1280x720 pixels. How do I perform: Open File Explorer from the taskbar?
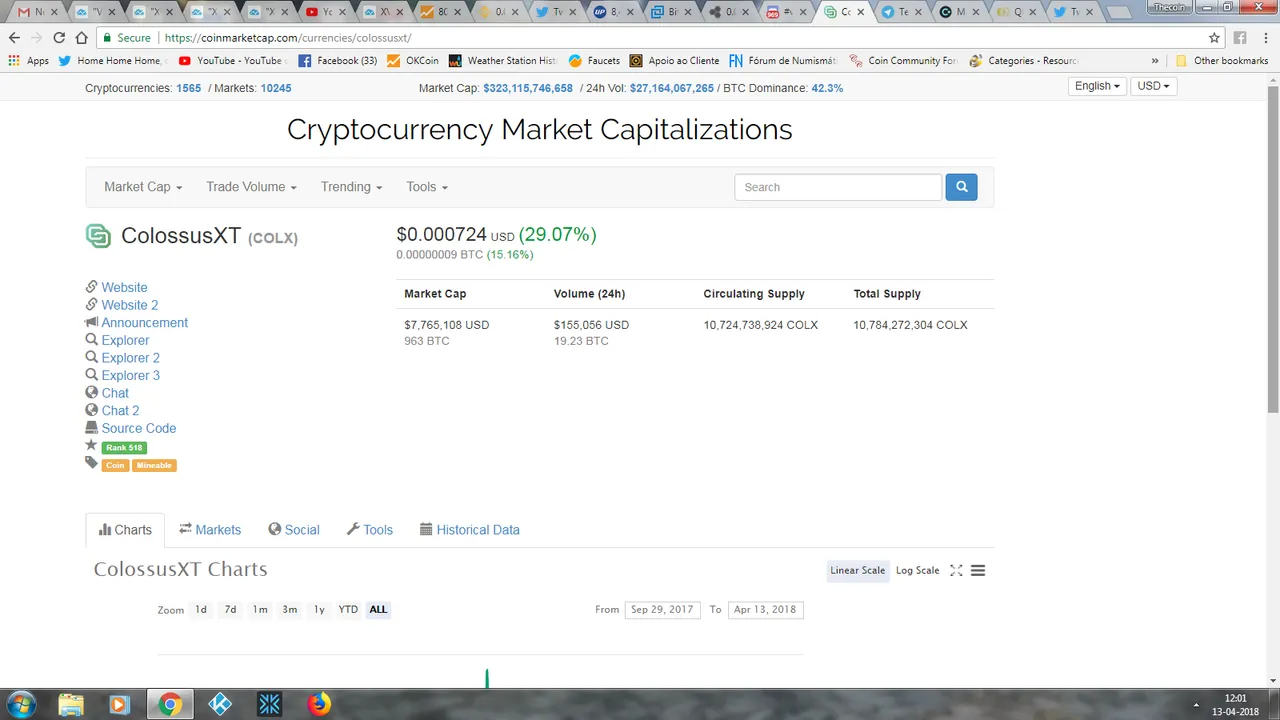point(71,705)
